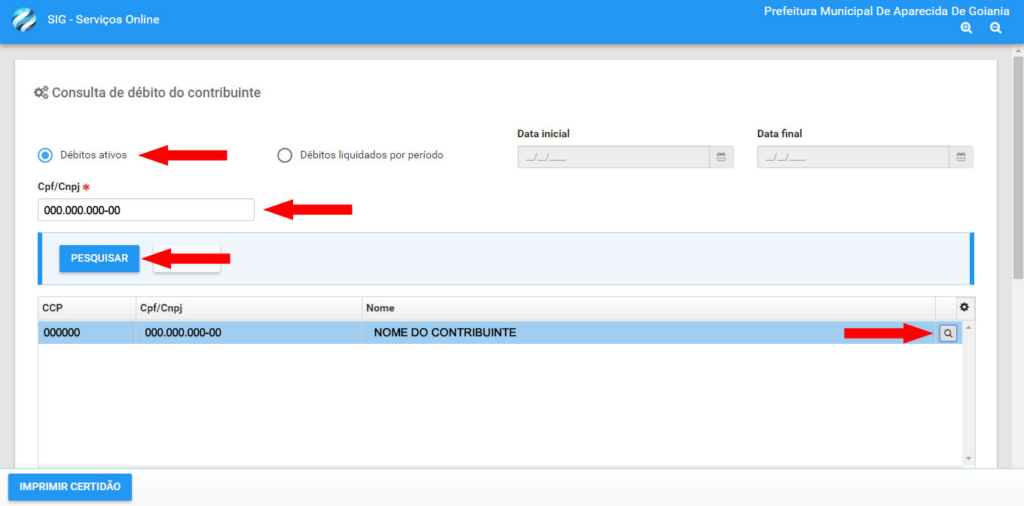Open the table settings gear icon
The image size is (1024, 506).
pyautogui.click(x=964, y=307)
